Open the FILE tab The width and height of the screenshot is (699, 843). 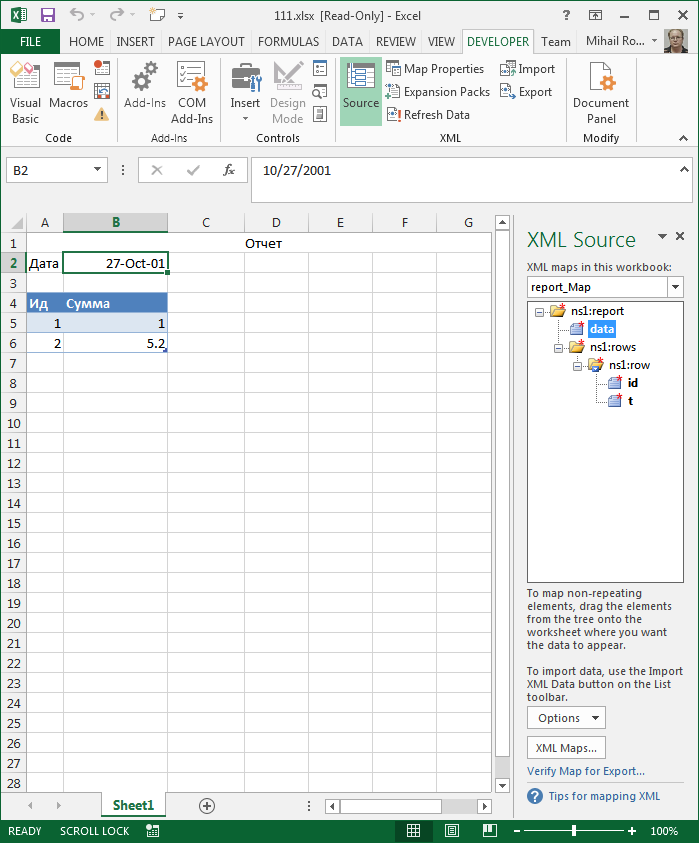point(30,42)
